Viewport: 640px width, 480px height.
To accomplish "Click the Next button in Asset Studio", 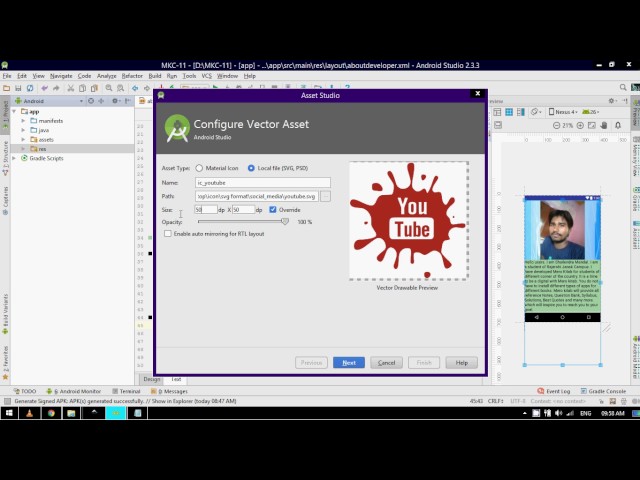I will [x=349, y=362].
